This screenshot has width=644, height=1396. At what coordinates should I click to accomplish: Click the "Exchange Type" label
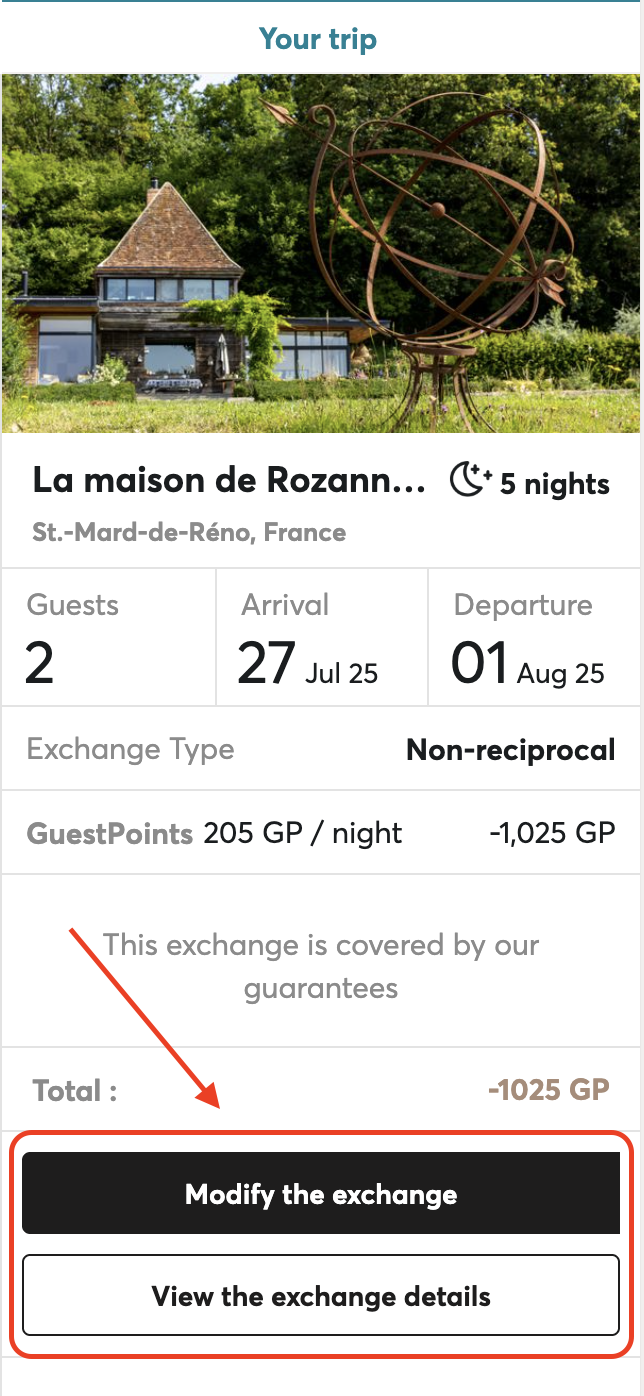130,749
